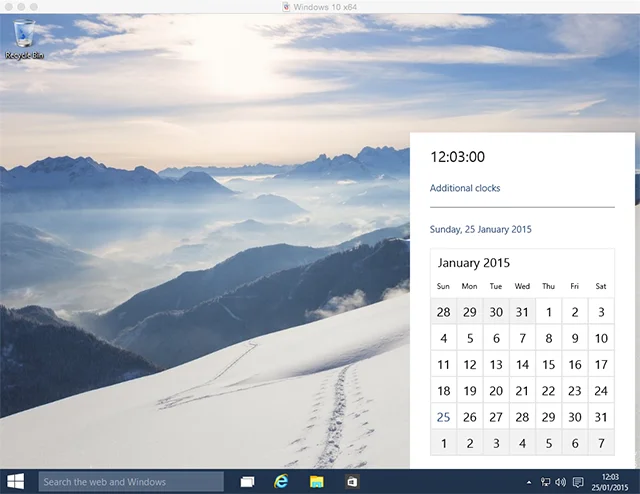Click the 12:03:00 time display
Image resolution: width=640 pixels, height=494 pixels.
(458, 157)
